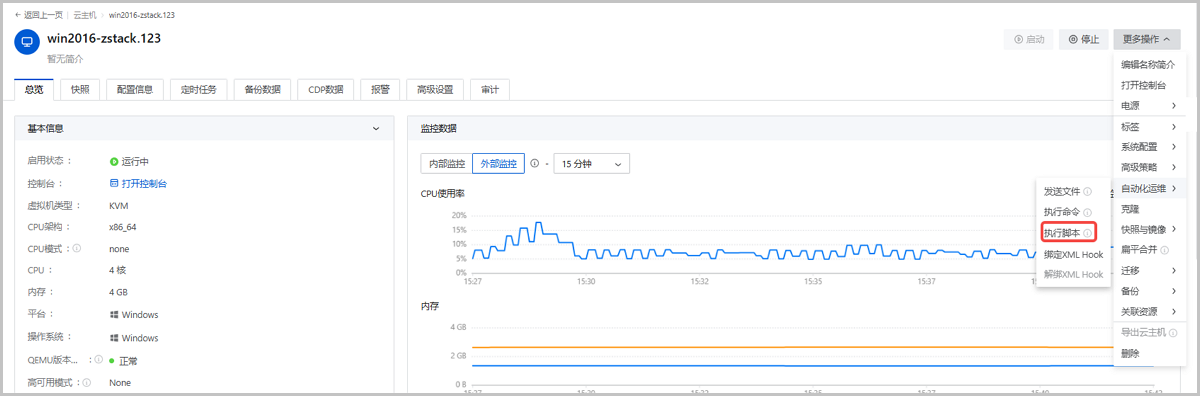Switch to 外部监控 monitoring mode
Viewport: 1200px width, 396px height.
(x=498, y=164)
